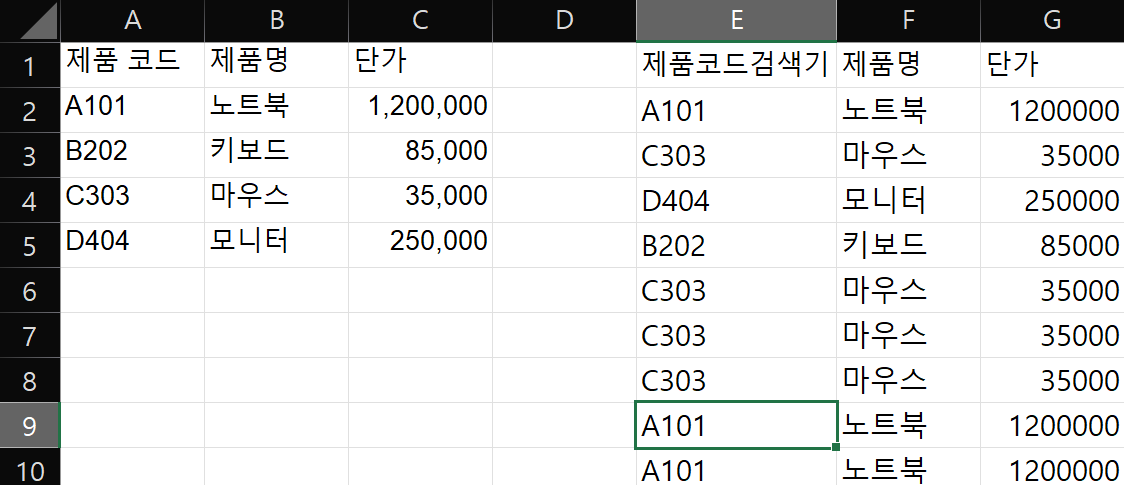Select cell B4 containing 마우스
This screenshot has width=1124, height=485.
pos(277,201)
